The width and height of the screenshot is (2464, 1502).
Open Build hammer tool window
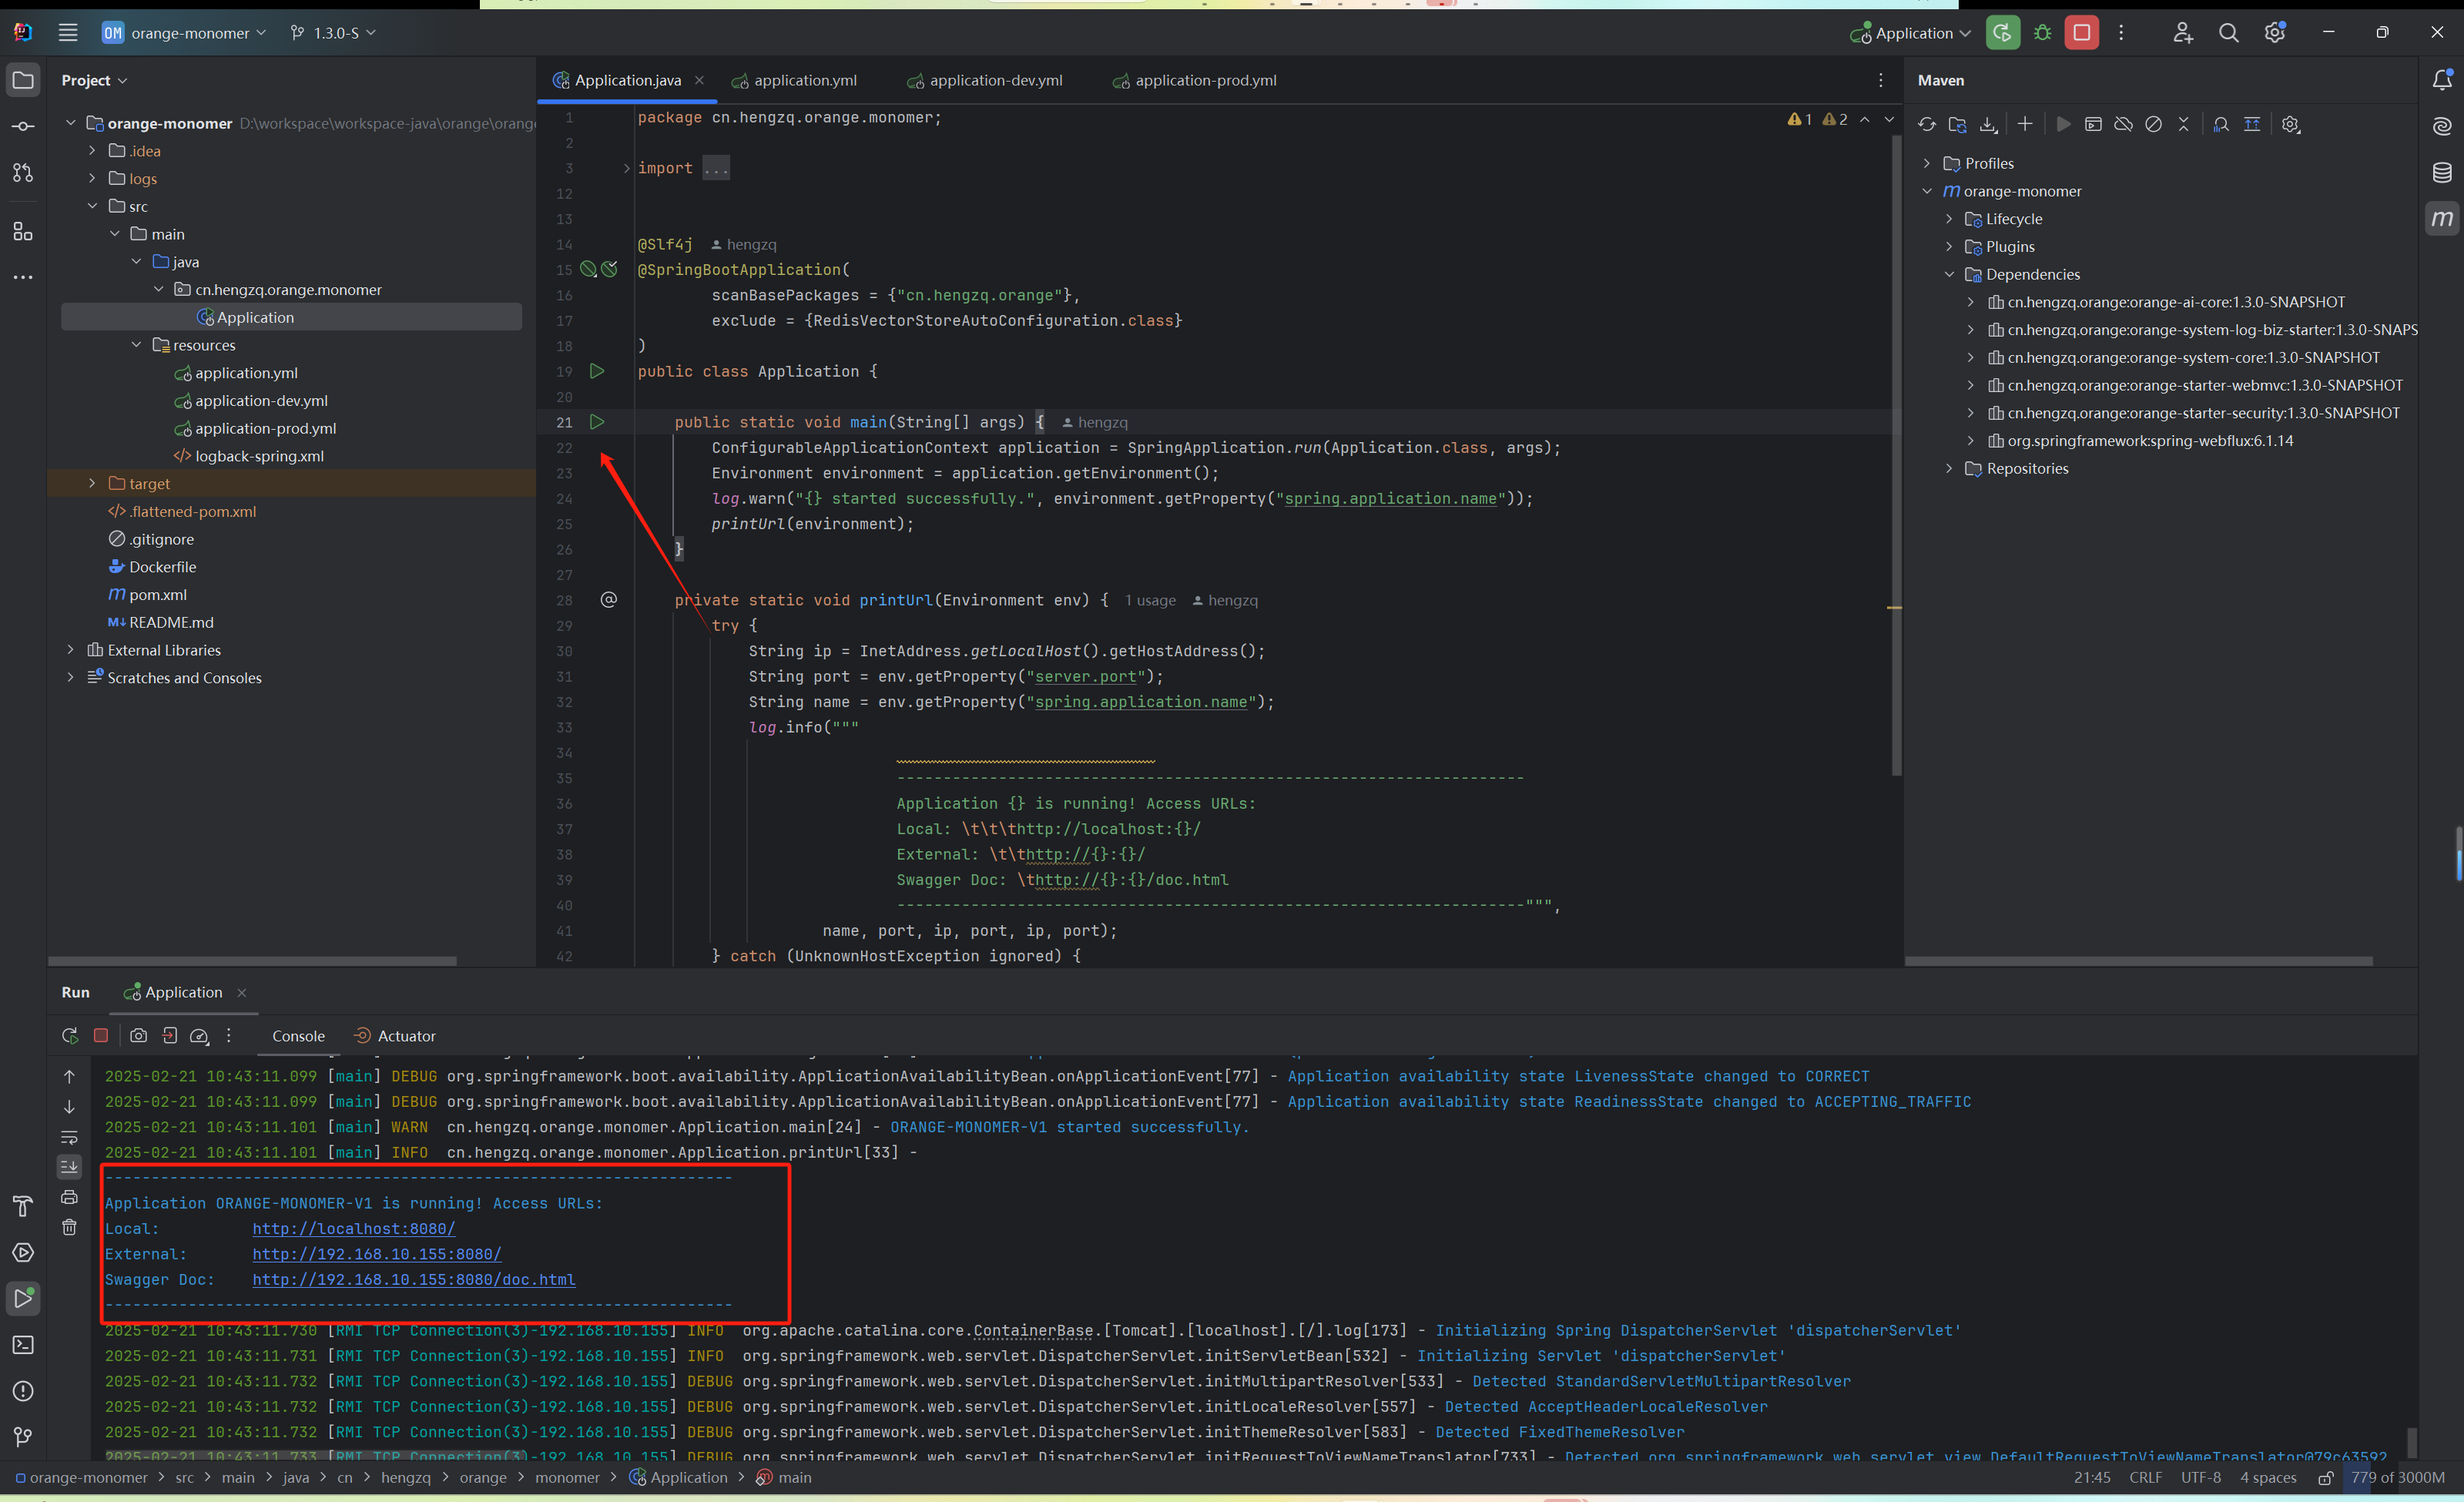click(23, 1206)
